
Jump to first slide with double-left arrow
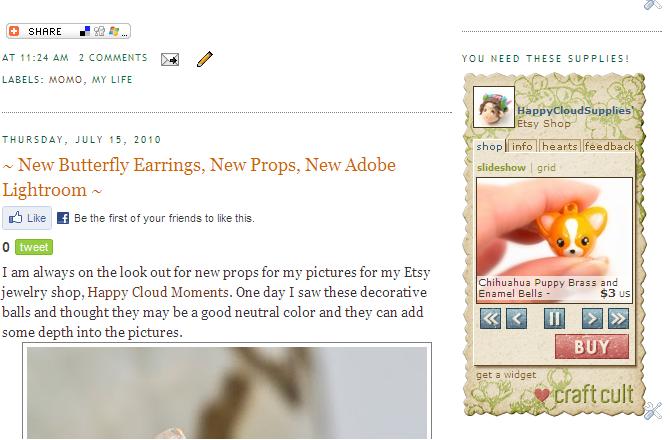(x=490, y=318)
